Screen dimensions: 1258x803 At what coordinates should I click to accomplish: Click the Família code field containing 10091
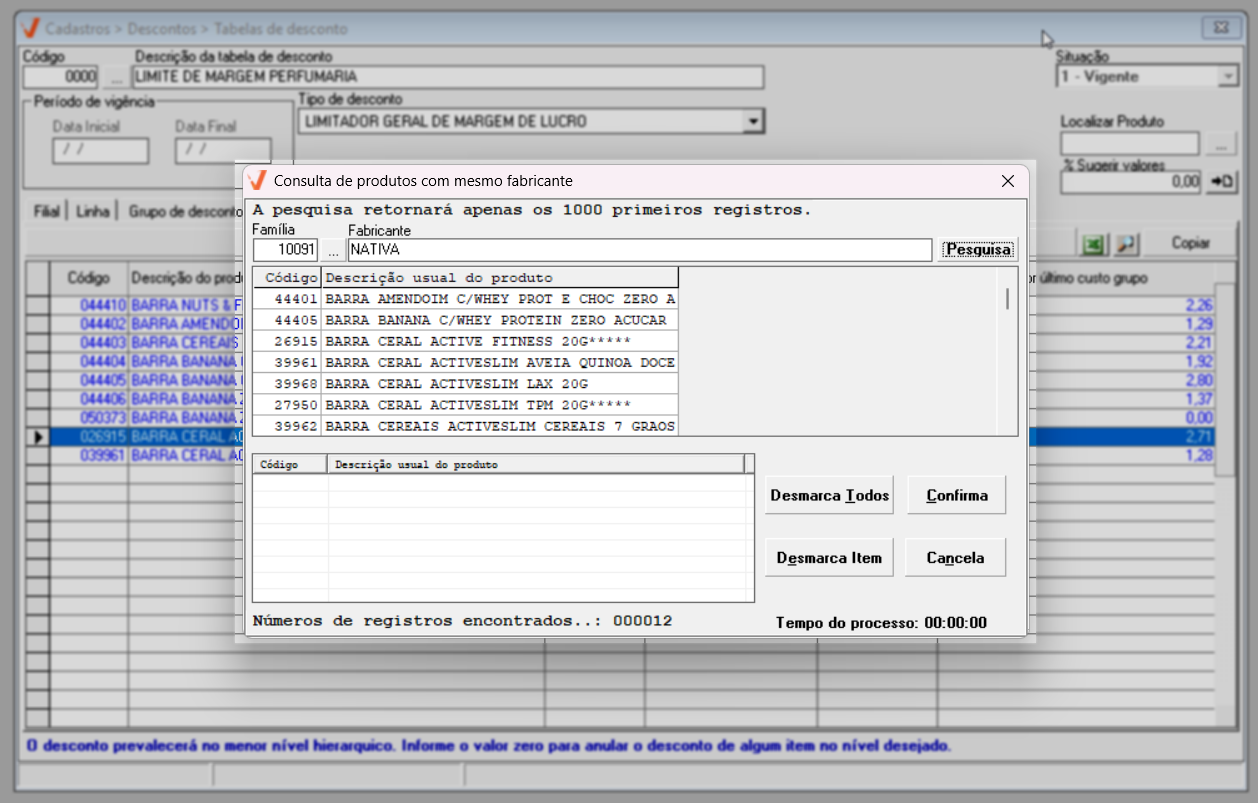point(286,250)
